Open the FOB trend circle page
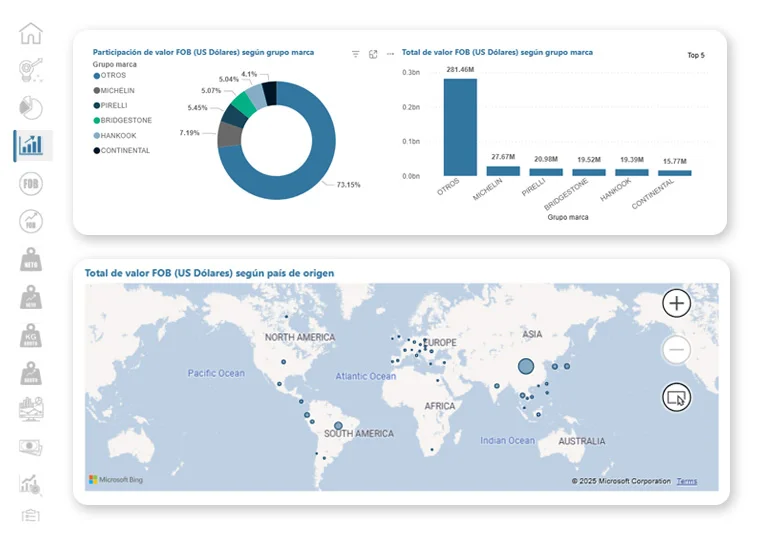This screenshot has width=762, height=536. tap(31, 222)
